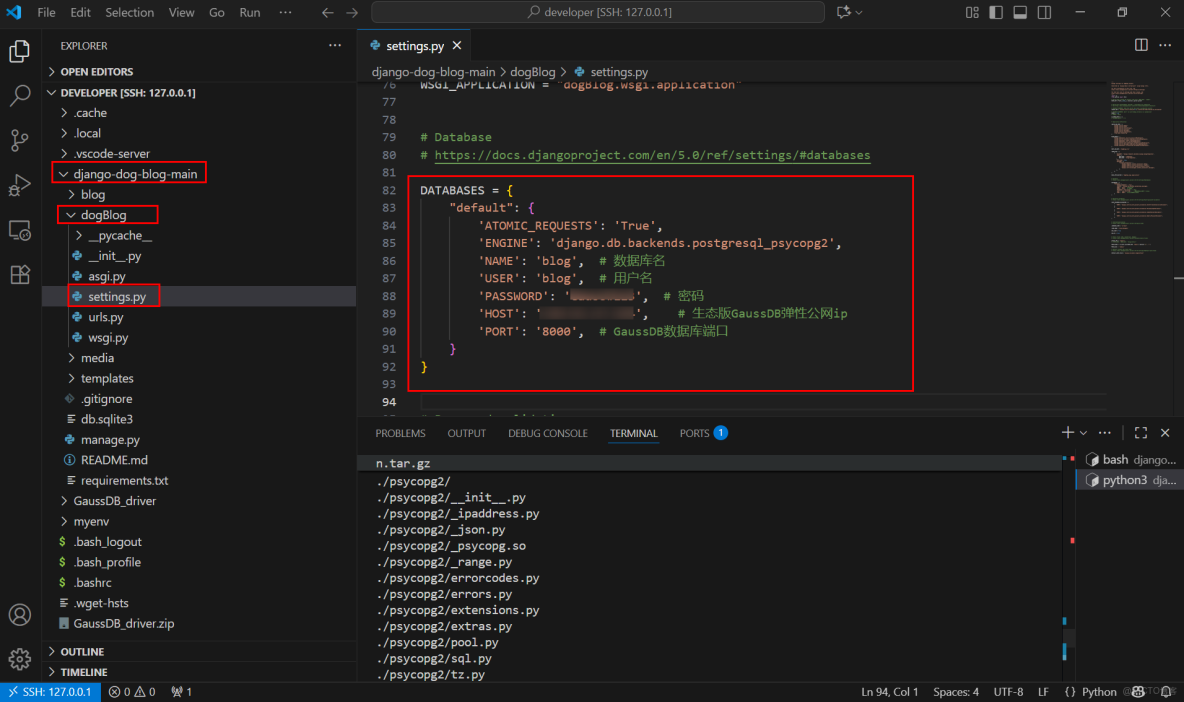
Task: Open Run and Debug view
Action: point(20,185)
